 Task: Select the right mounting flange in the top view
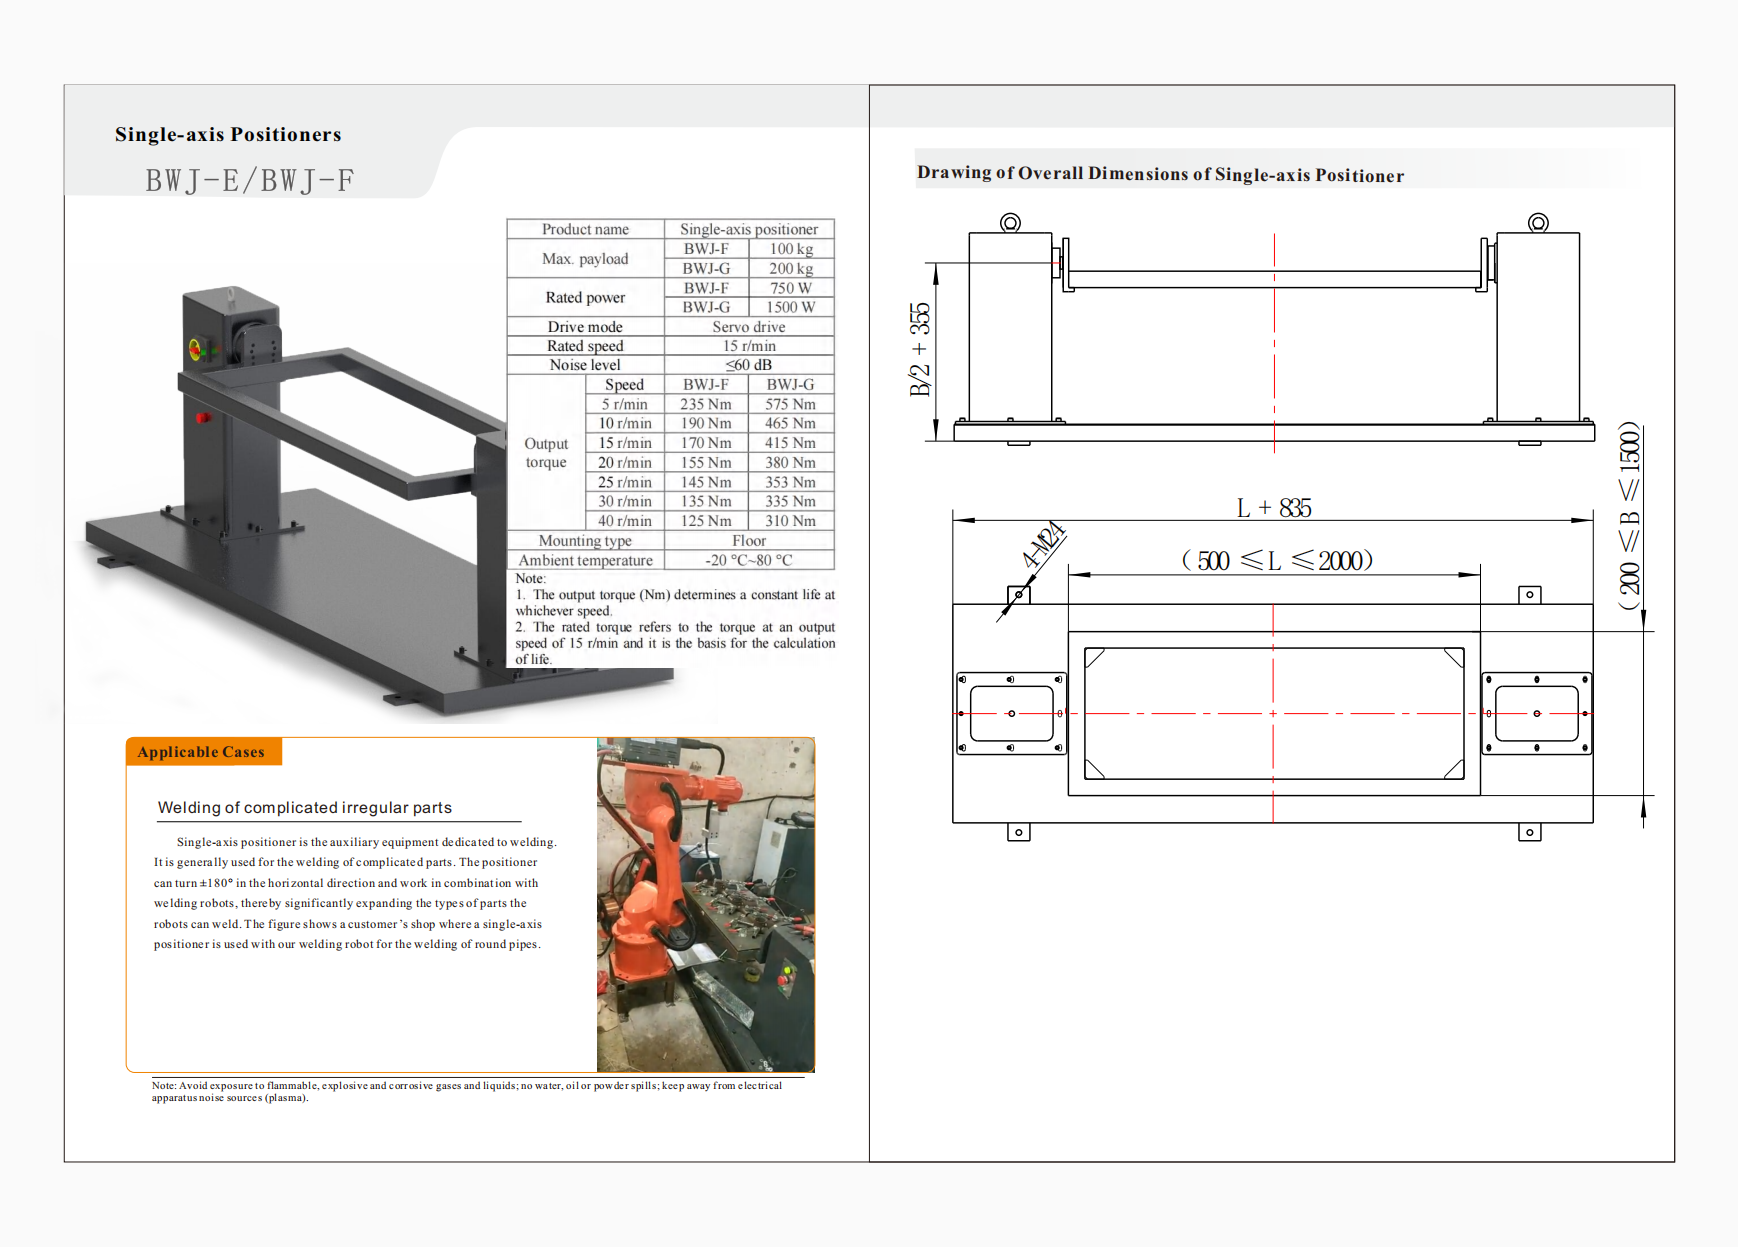[1536, 713]
